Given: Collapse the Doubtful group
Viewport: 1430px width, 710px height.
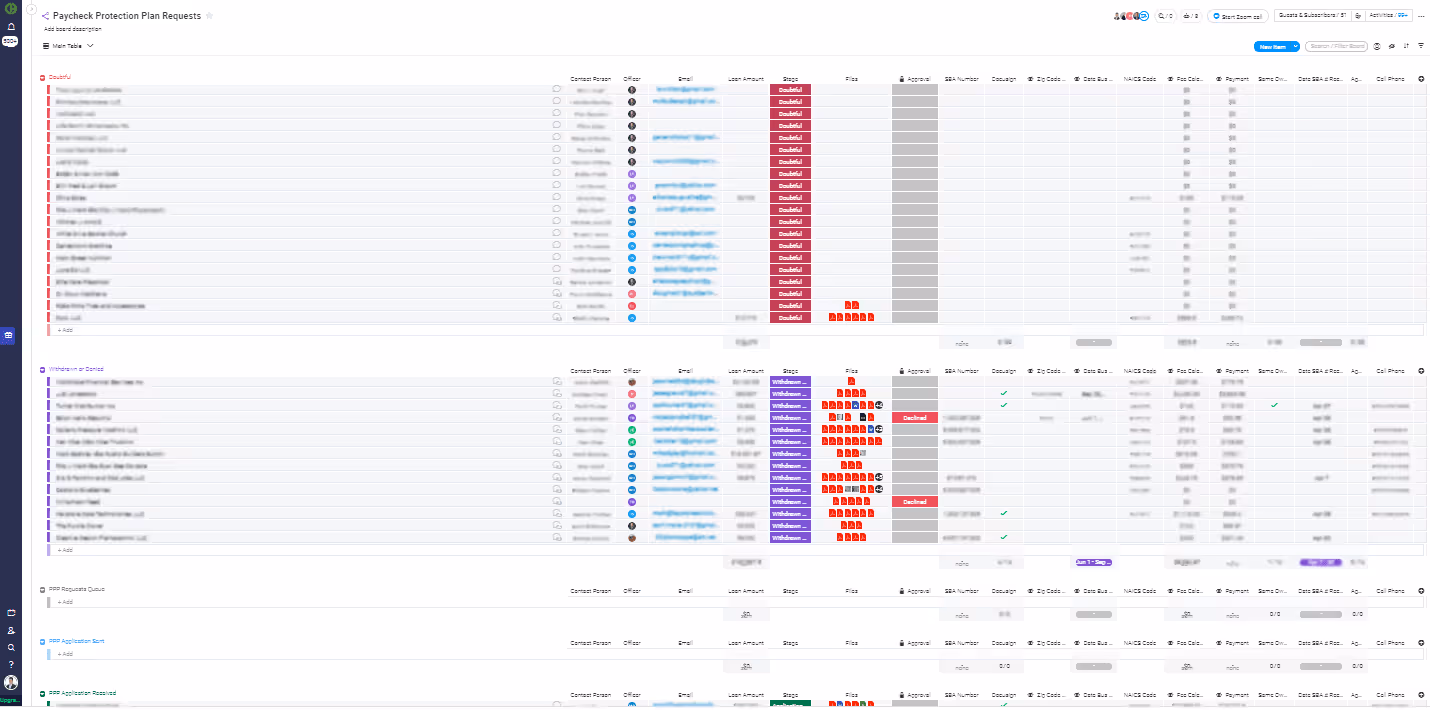Looking at the screenshot, I should click(x=43, y=78).
